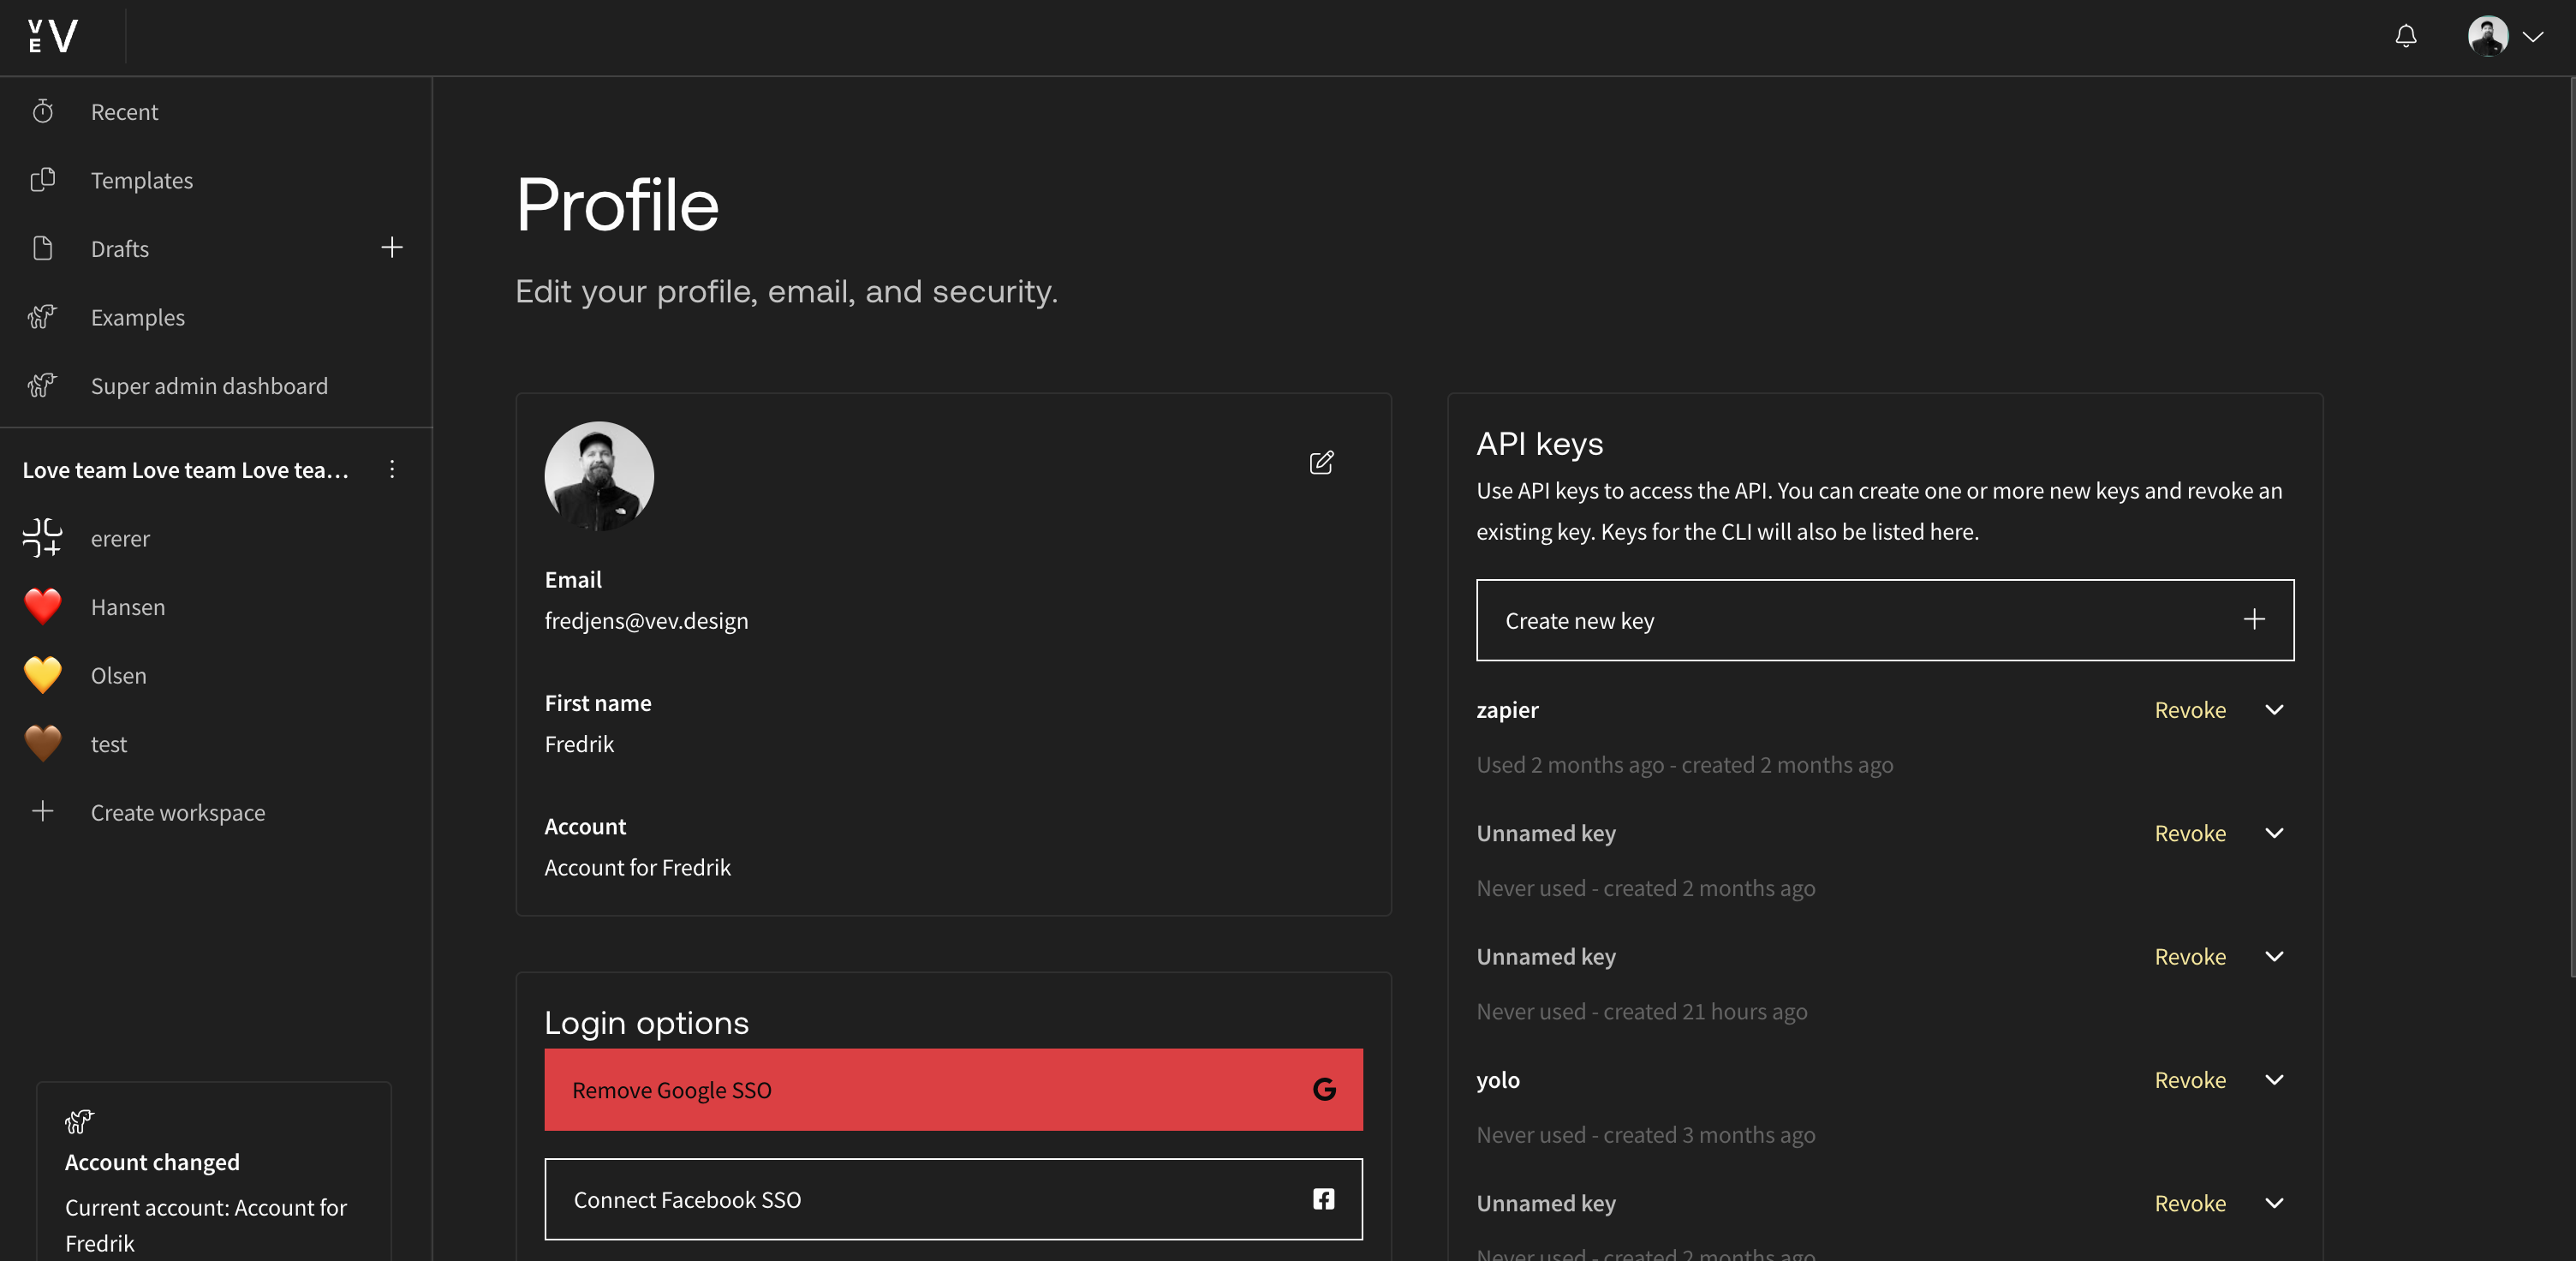This screenshot has width=2576, height=1261.
Task: Revoke the zapier API key
Action: coord(2189,710)
